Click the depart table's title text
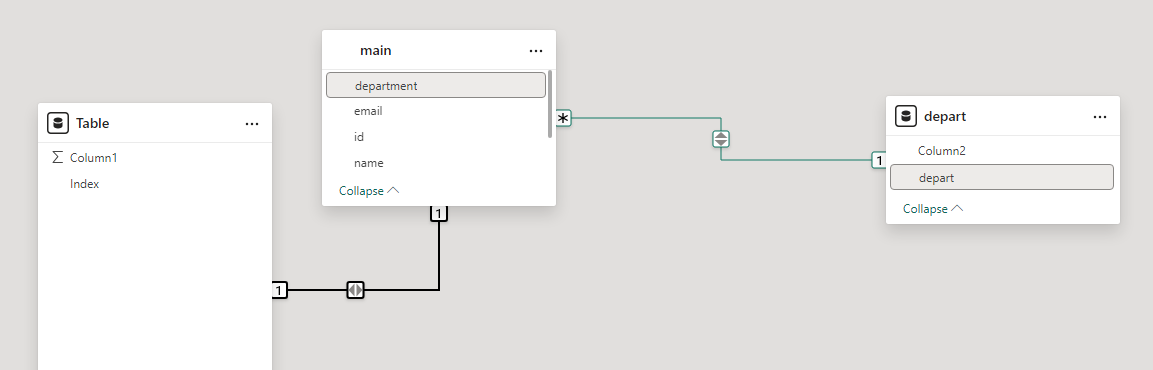The width and height of the screenshot is (1153, 370). point(945,116)
